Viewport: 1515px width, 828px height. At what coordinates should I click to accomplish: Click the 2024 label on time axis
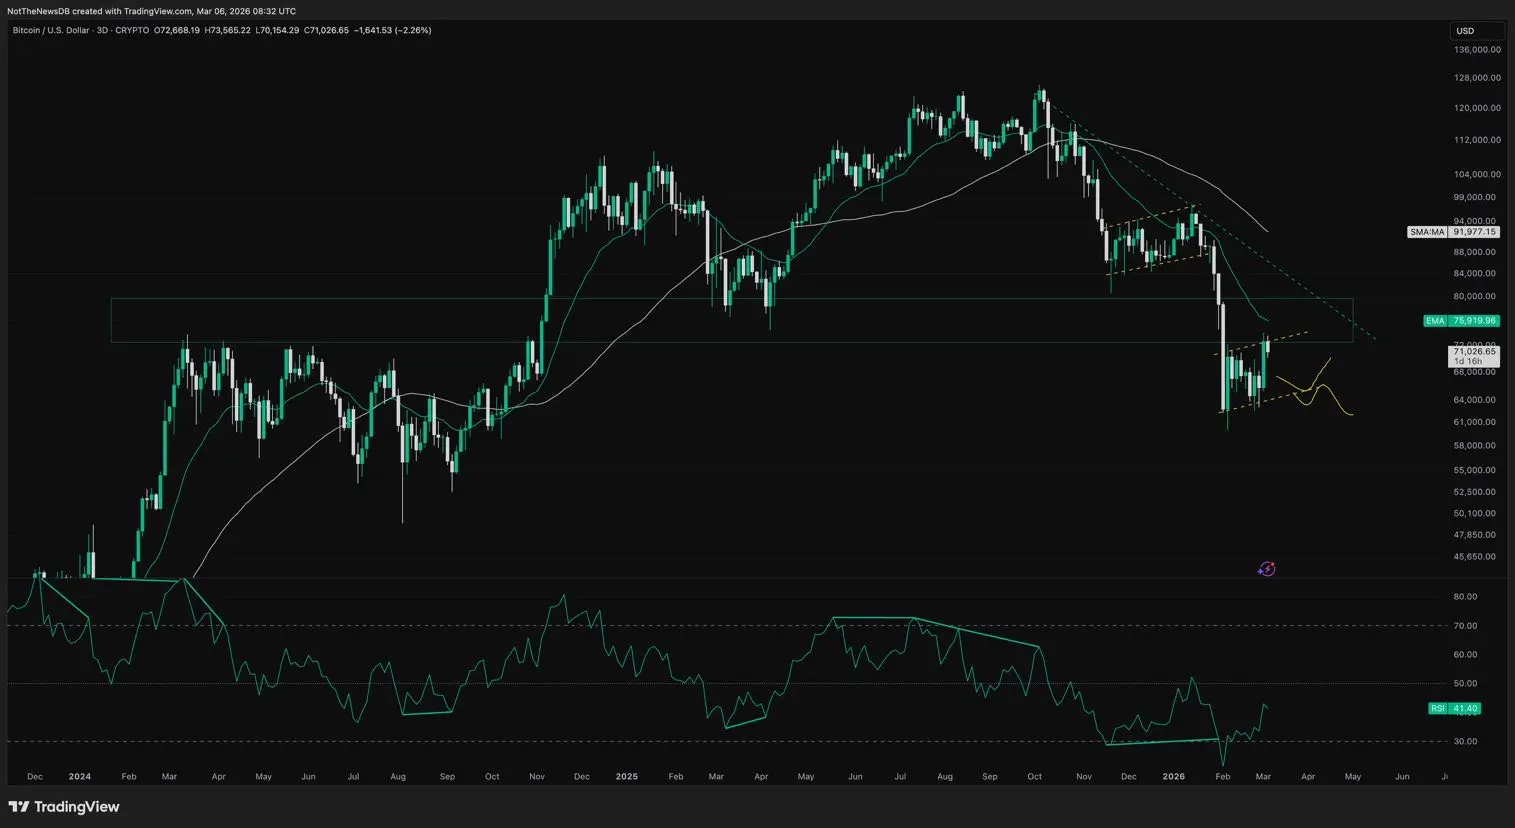coord(79,777)
